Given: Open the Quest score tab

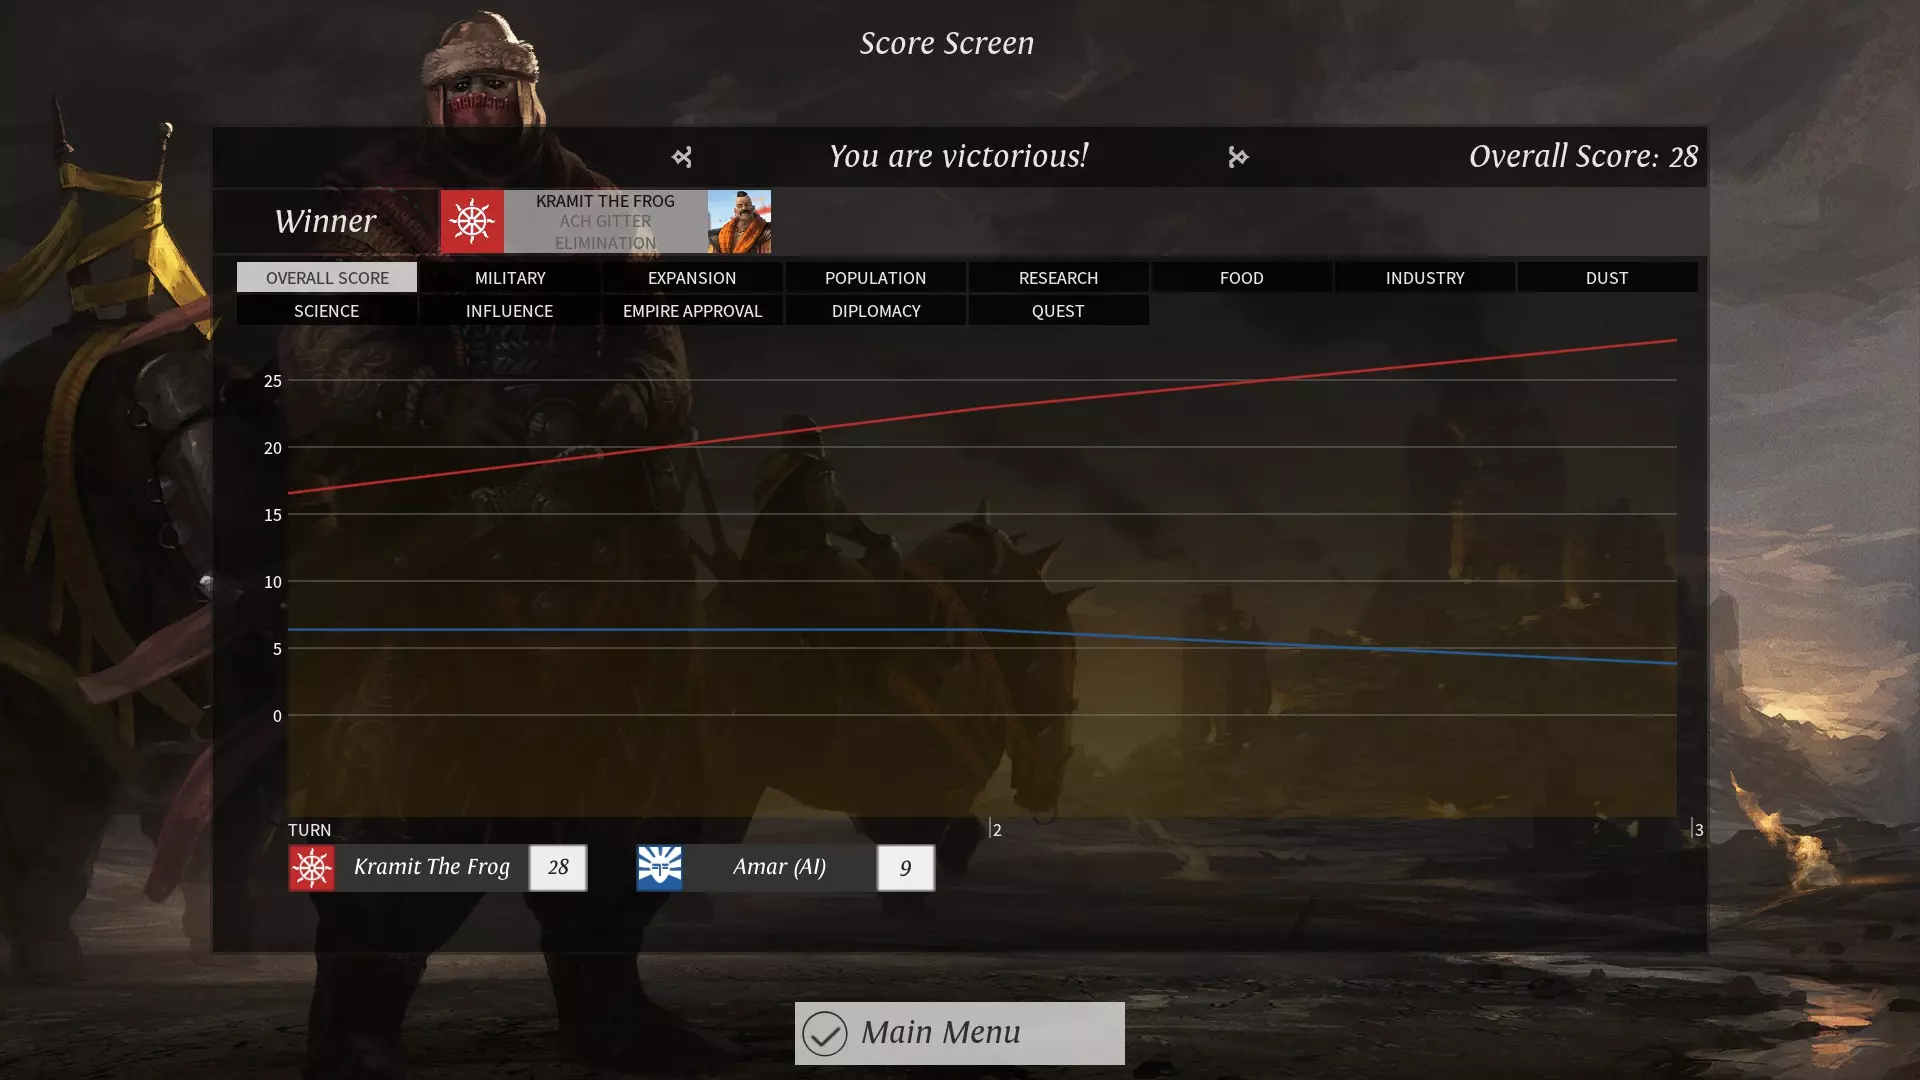Looking at the screenshot, I should pyautogui.click(x=1058, y=311).
